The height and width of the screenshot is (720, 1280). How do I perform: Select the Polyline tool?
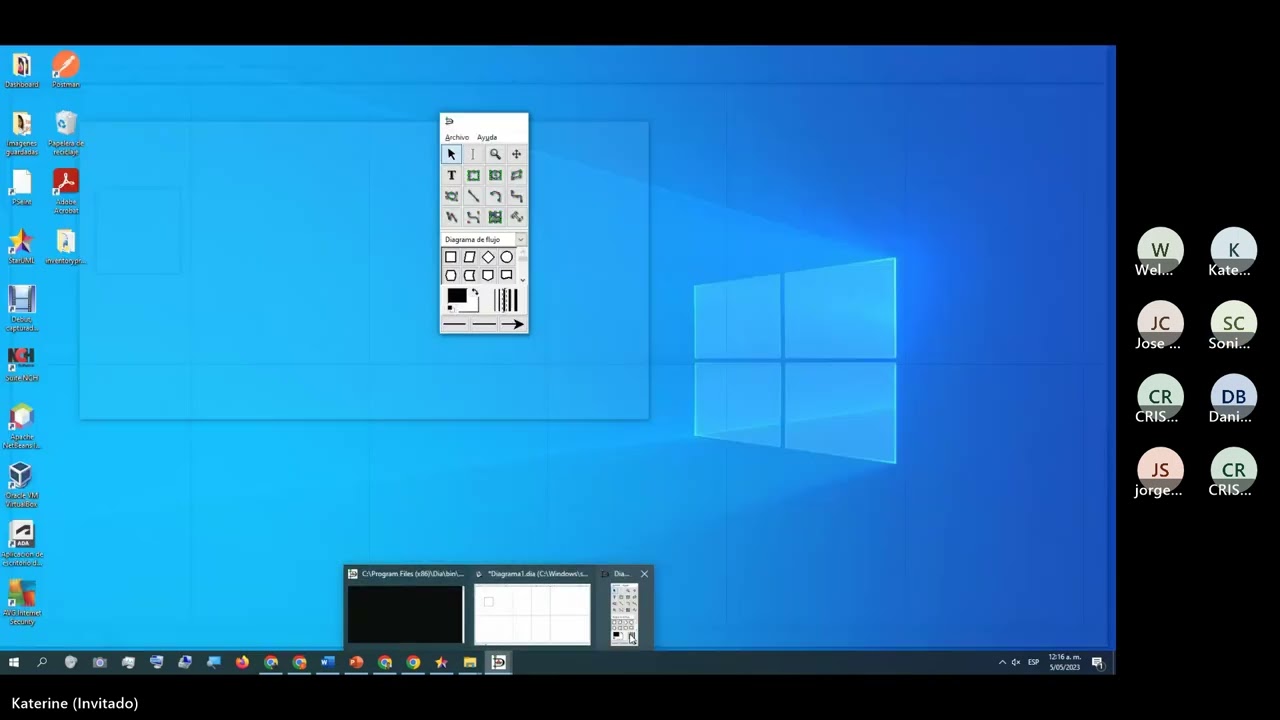point(451,217)
